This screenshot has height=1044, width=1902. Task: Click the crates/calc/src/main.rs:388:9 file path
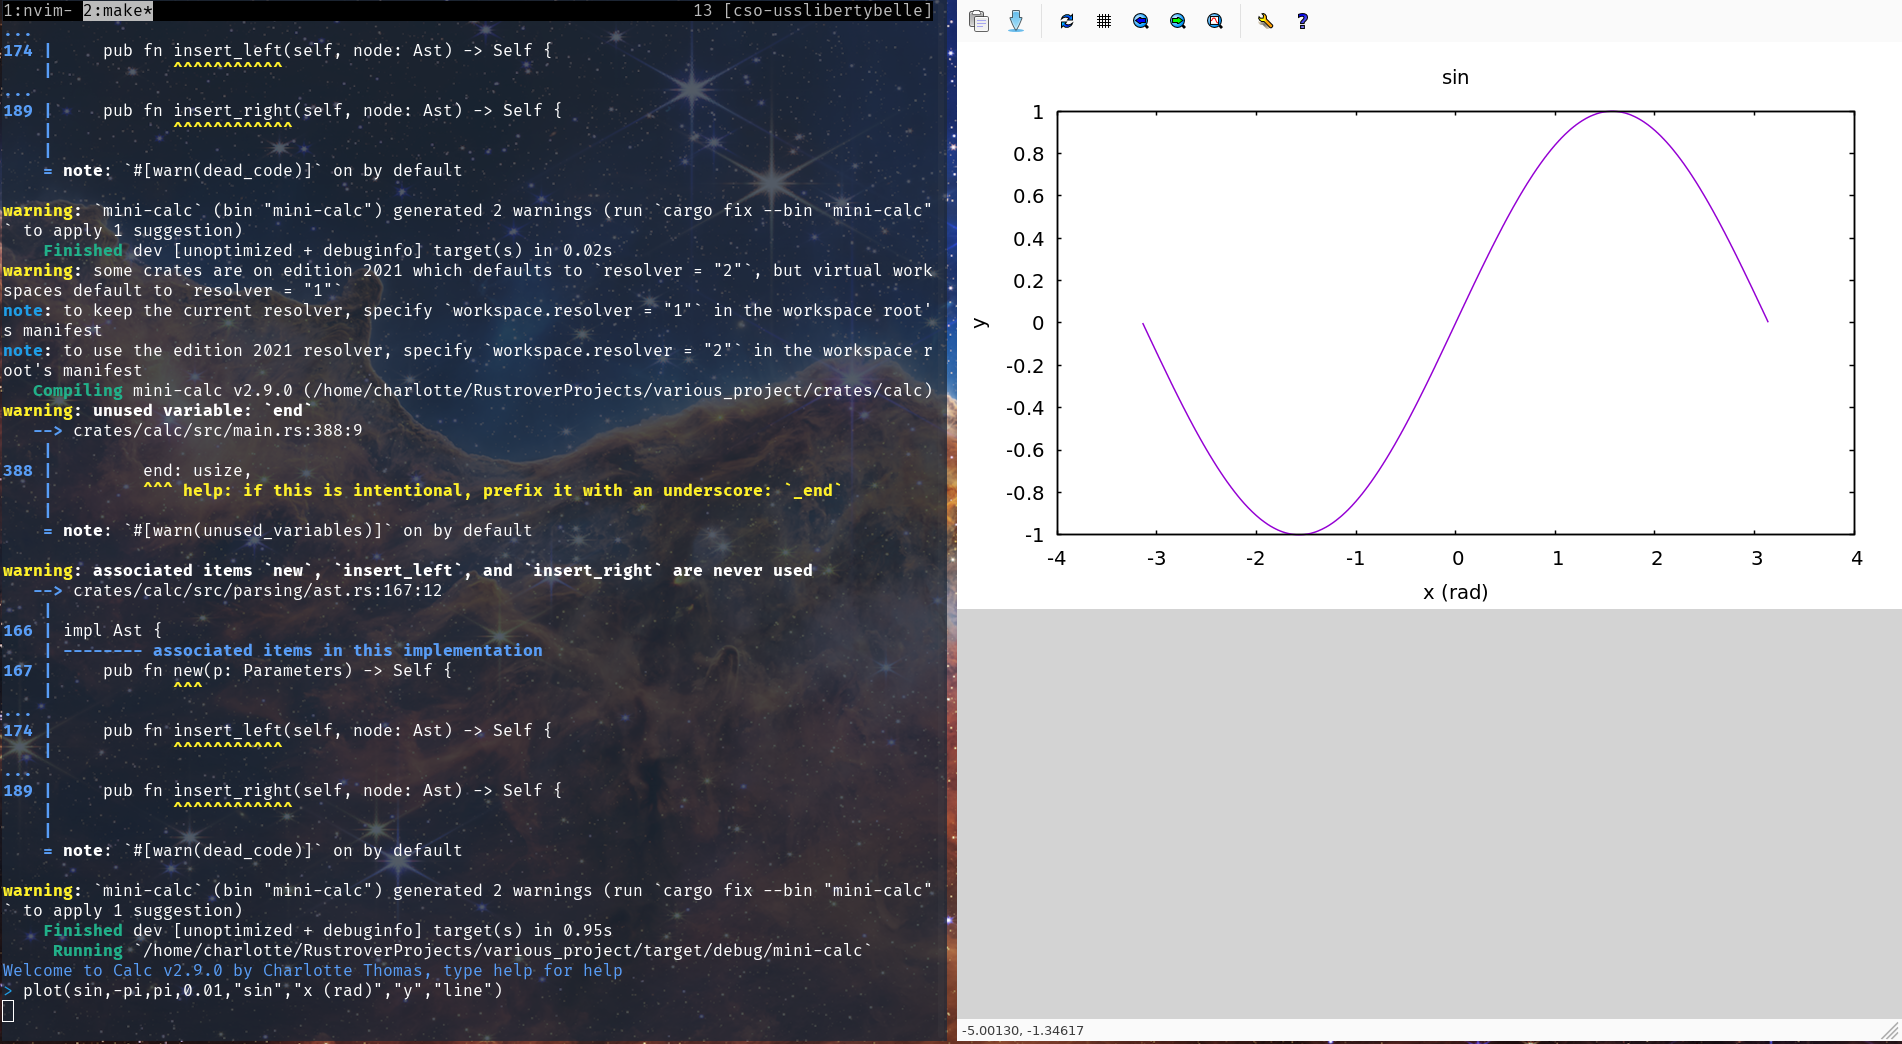pyautogui.click(x=217, y=430)
